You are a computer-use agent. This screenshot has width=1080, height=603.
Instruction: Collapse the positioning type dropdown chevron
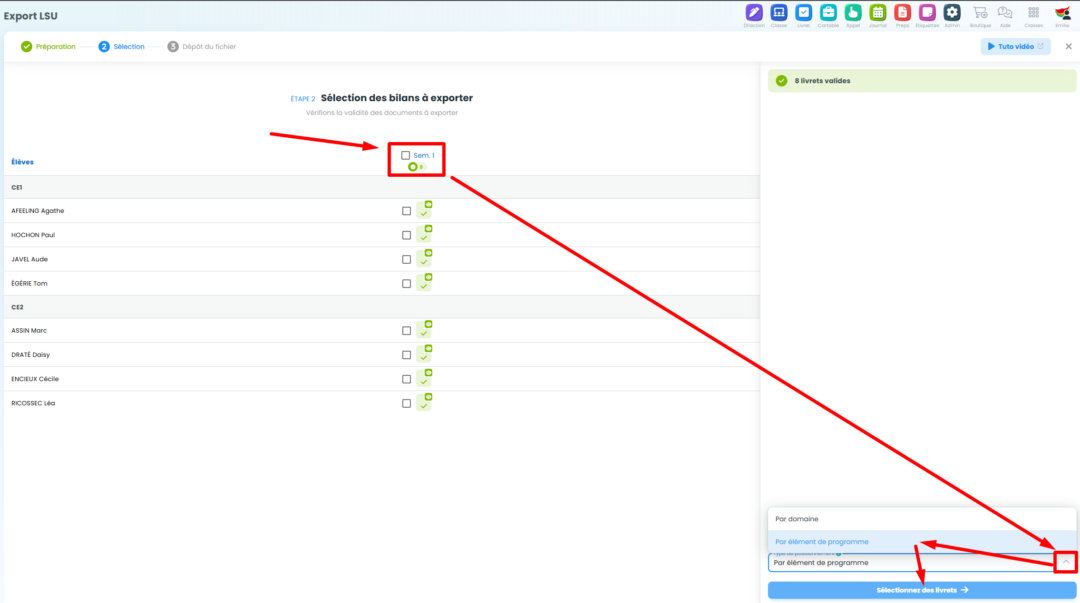click(x=1066, y=562)
